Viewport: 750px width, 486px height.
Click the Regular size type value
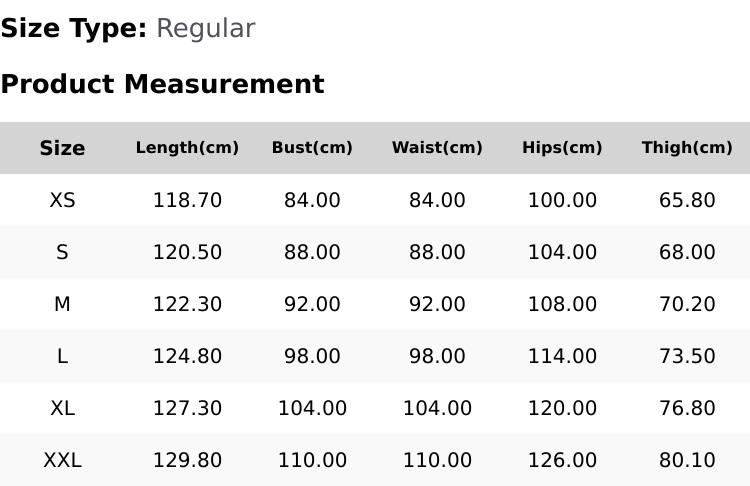[206, 28]
